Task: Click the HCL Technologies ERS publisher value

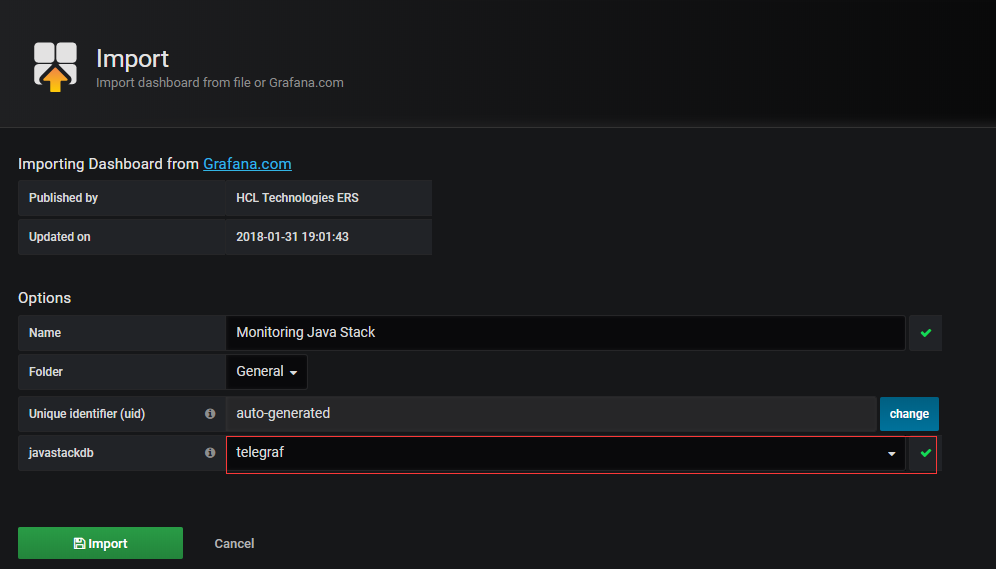Action: (x=297, y=198)
